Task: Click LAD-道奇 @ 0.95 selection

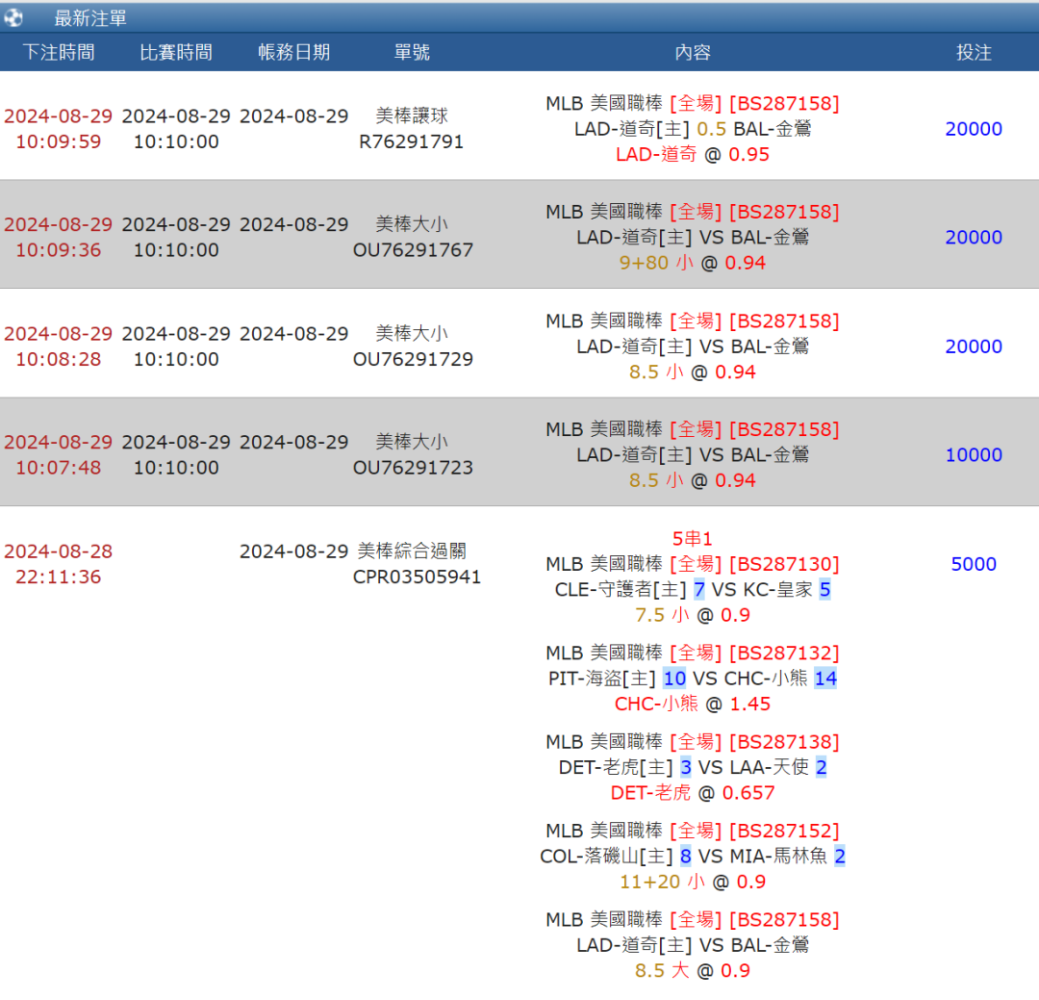Action: pos(692,154)
